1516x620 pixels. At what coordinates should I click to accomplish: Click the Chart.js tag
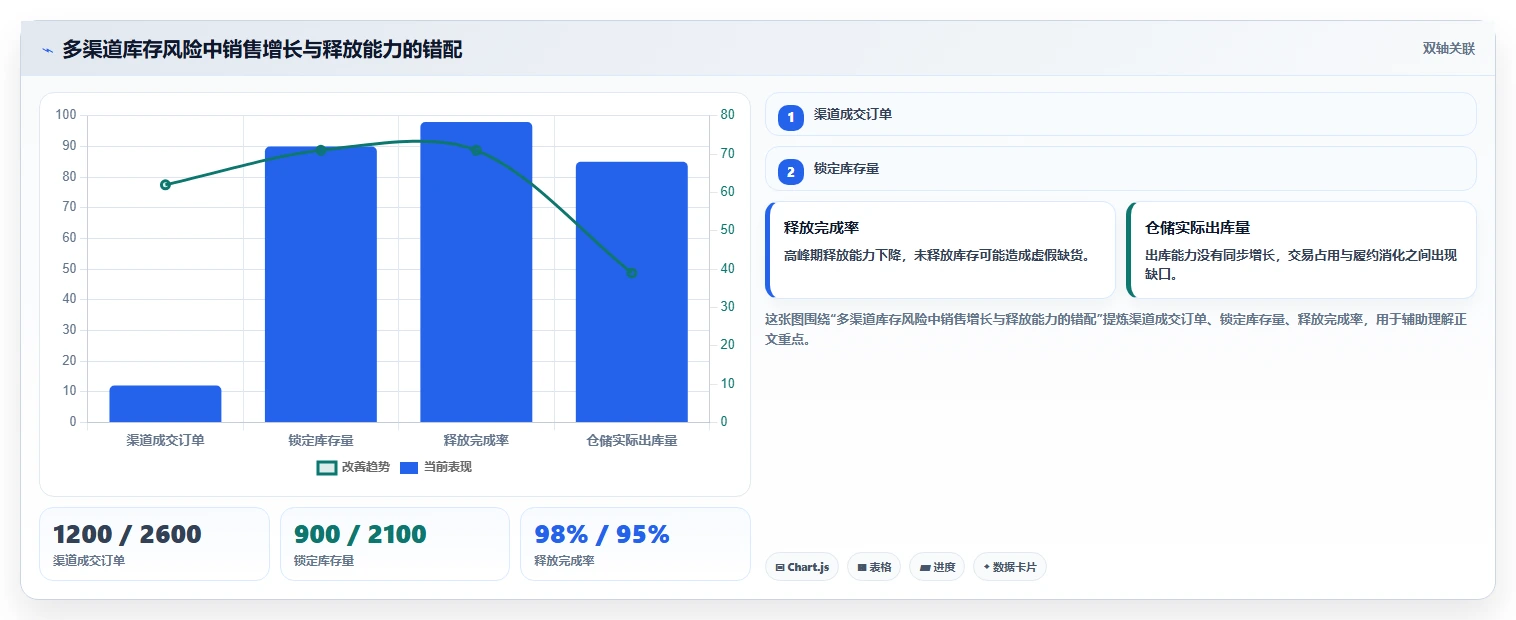coord(802,567)
